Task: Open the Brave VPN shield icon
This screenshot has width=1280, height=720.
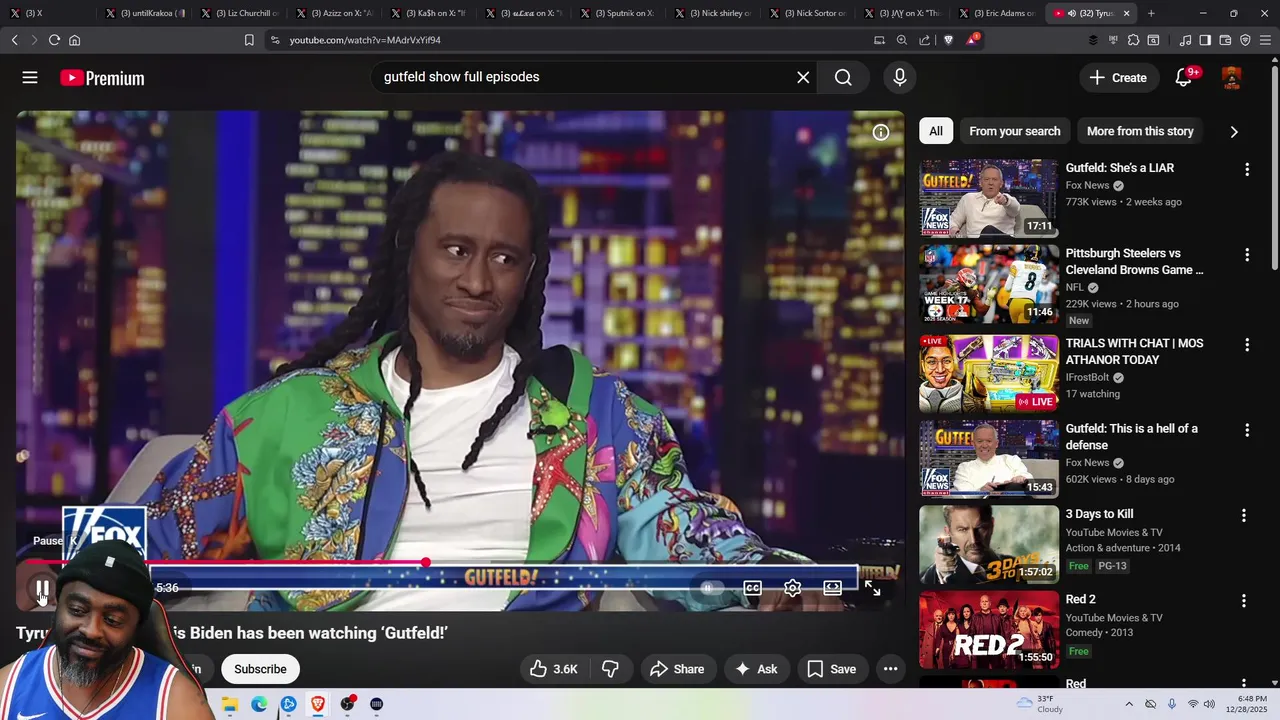Action: 1245,40
